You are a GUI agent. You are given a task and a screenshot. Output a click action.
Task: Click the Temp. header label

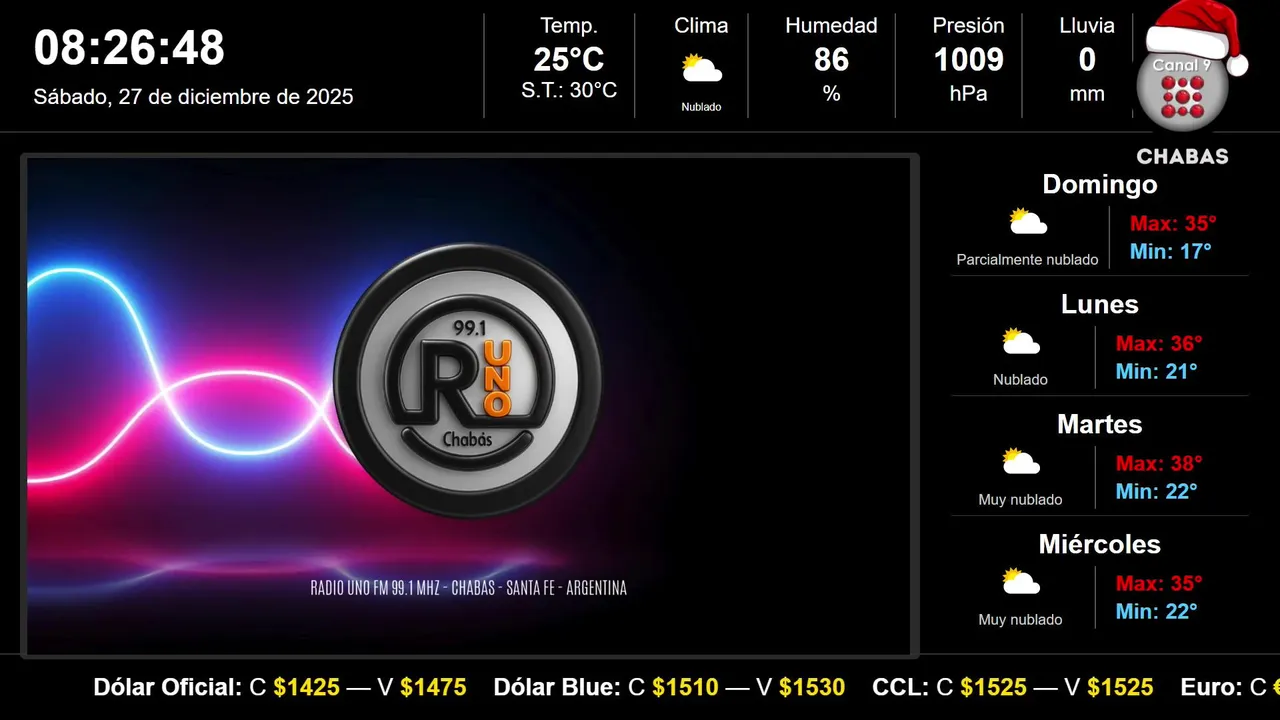click(569, 26)
